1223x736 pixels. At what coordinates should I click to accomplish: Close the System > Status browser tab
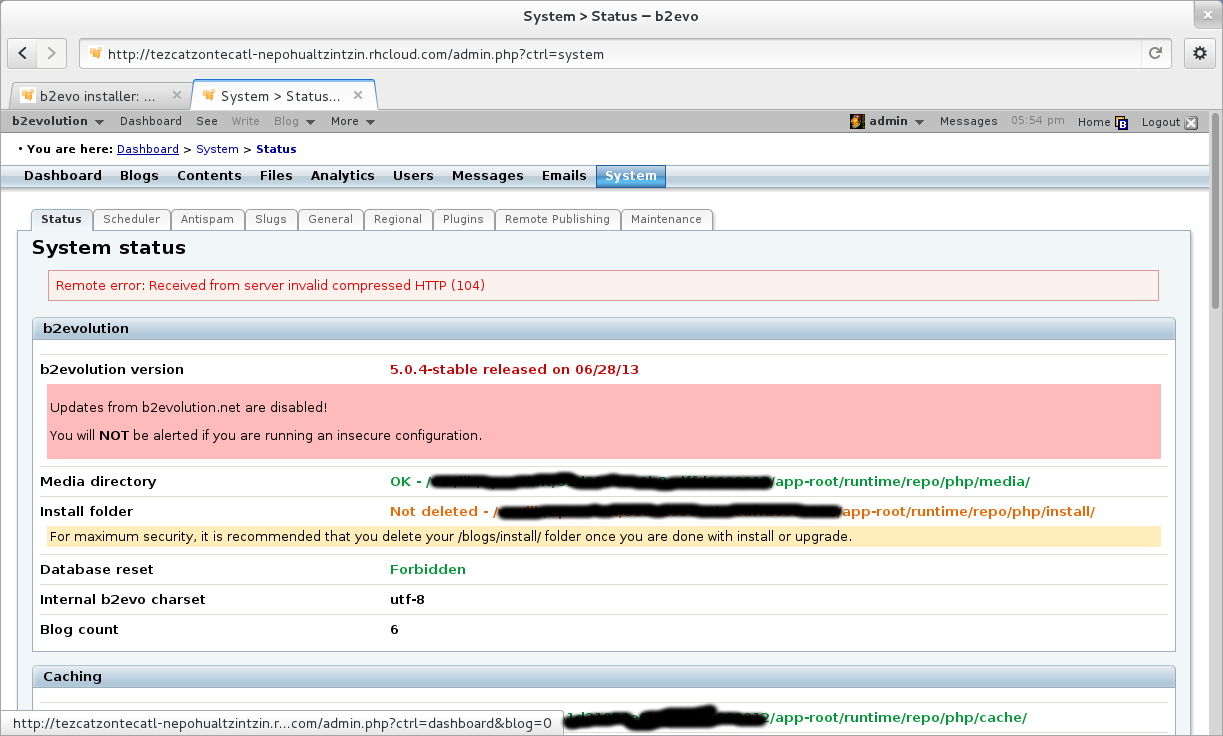click(359, 96)
